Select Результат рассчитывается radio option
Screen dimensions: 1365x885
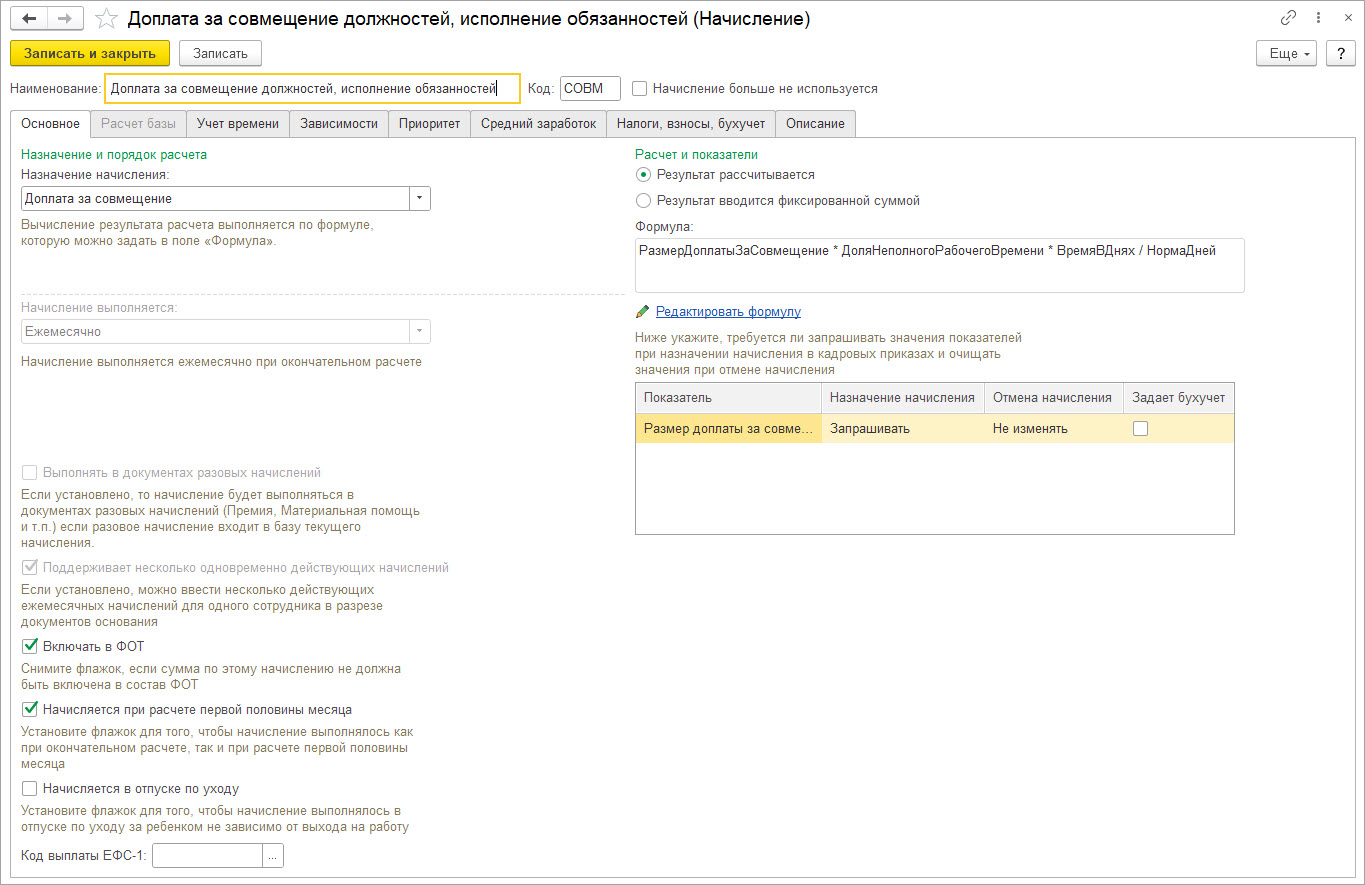tap(643, 174)
